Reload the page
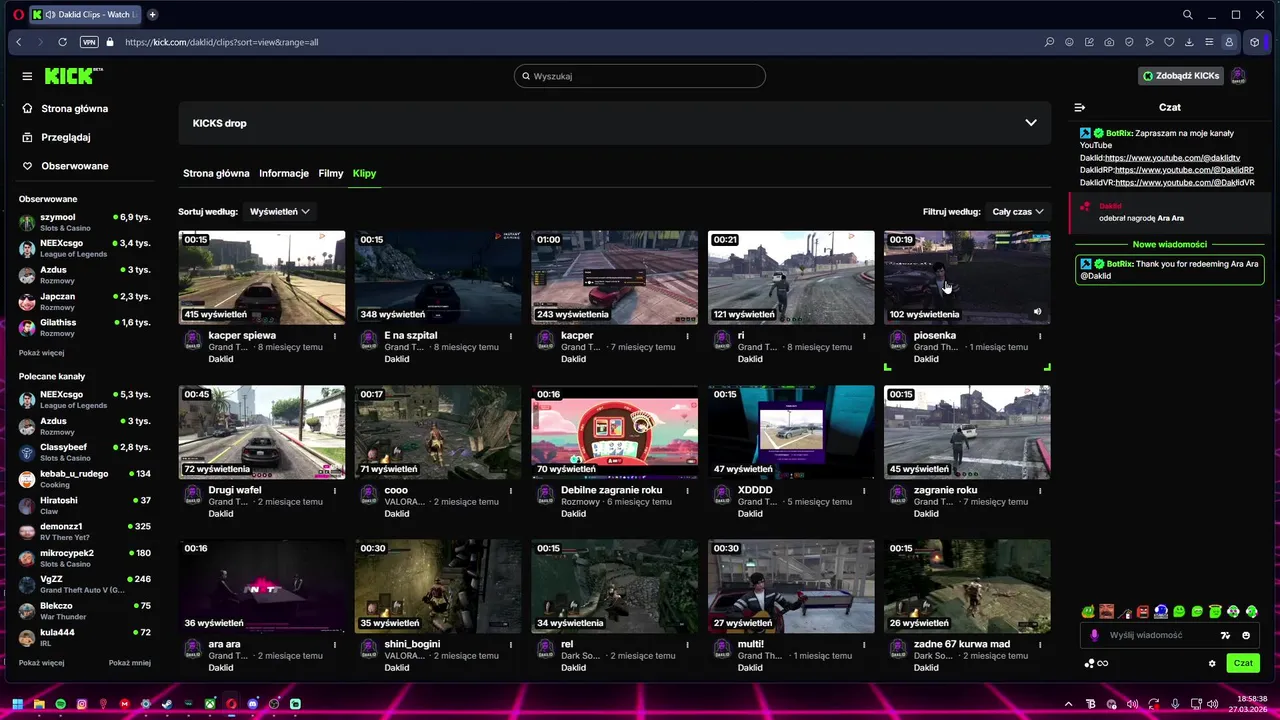Screen dimensions: 1280x720 point(62,42)
